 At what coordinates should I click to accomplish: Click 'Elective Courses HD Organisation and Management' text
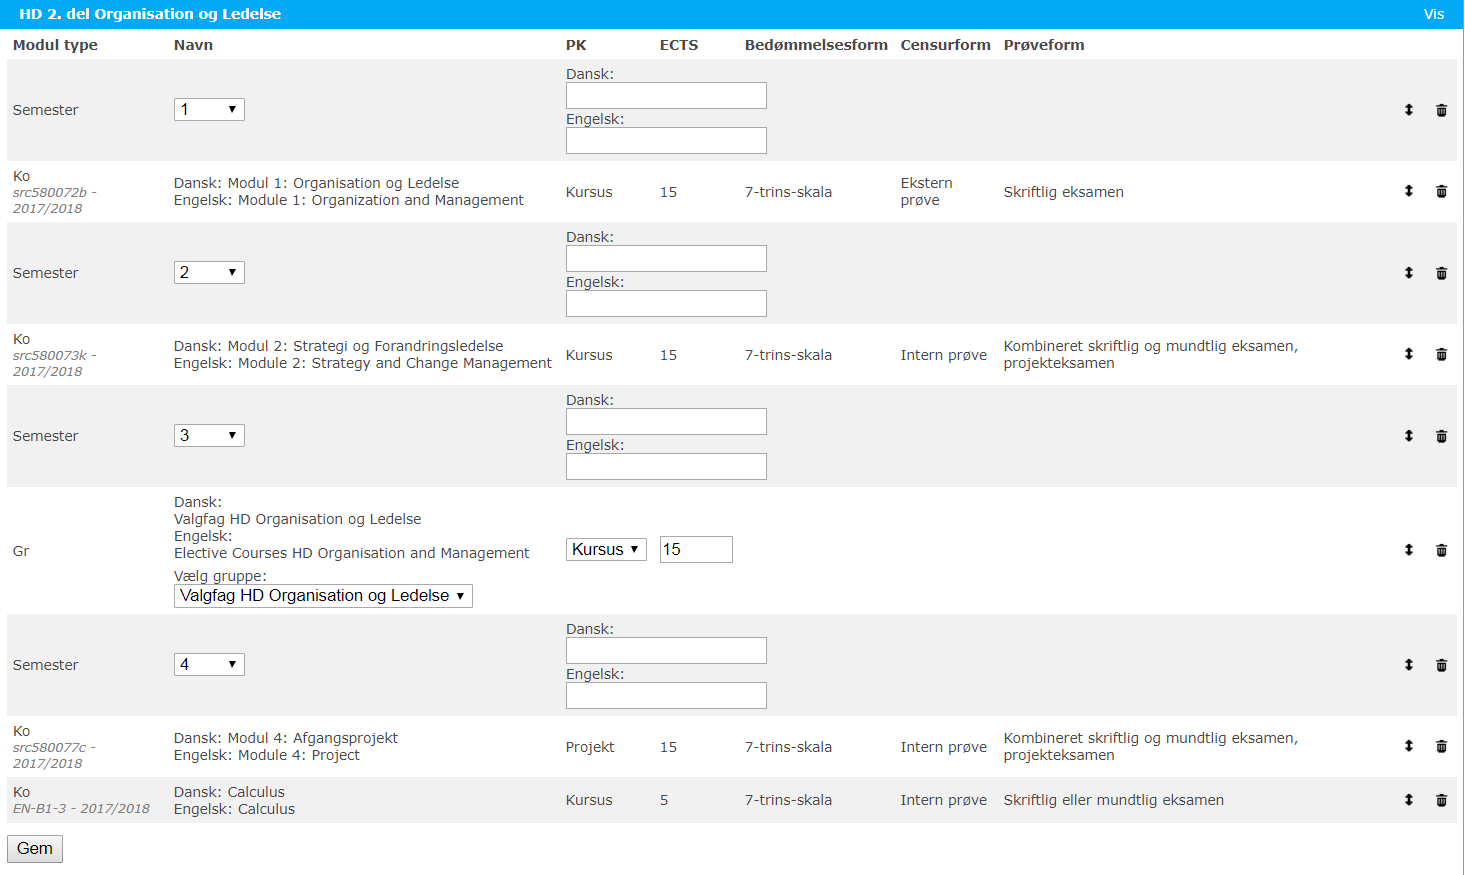click(352, 553)
